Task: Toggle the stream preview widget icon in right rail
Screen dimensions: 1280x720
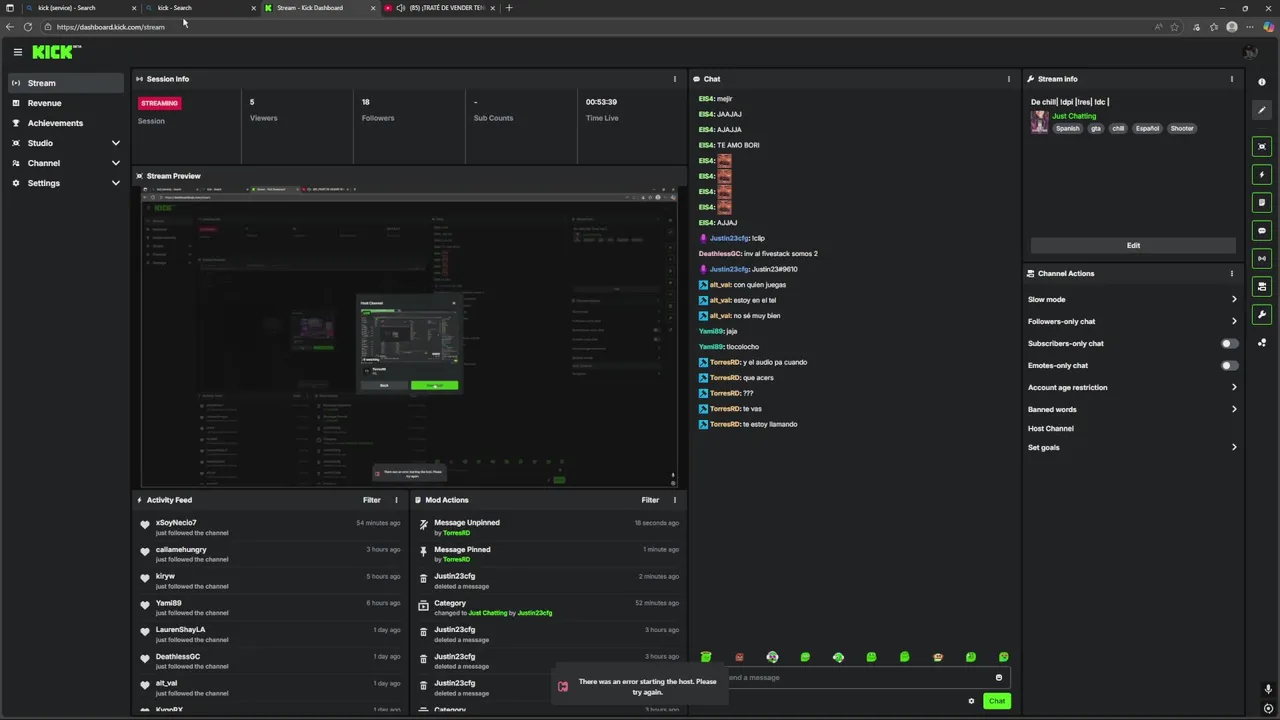Action: tap(1262, 147)
